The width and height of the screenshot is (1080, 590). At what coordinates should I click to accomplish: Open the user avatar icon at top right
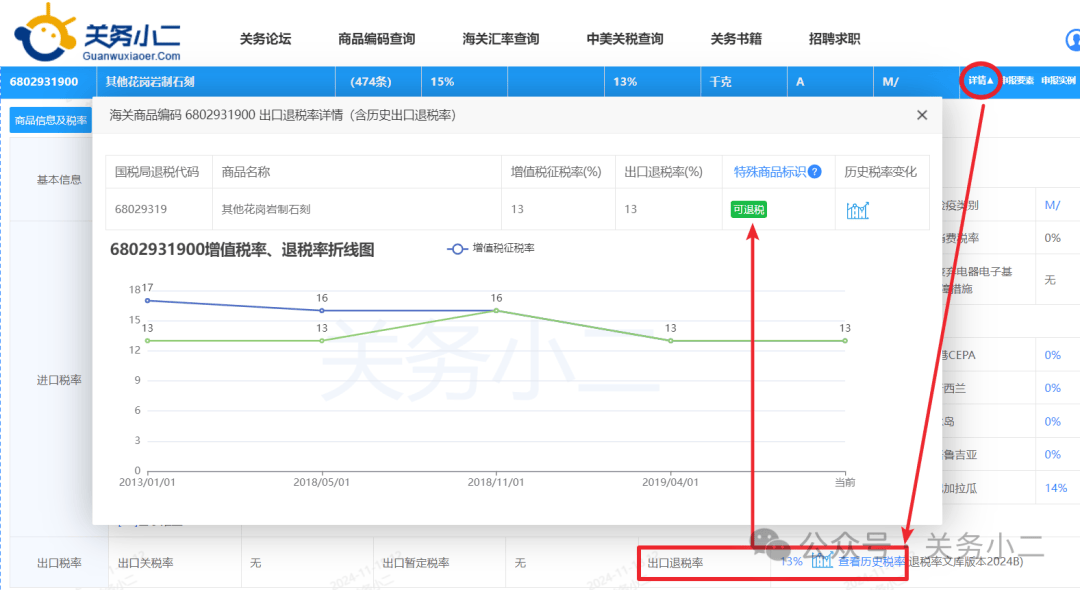click(1072, 40)
